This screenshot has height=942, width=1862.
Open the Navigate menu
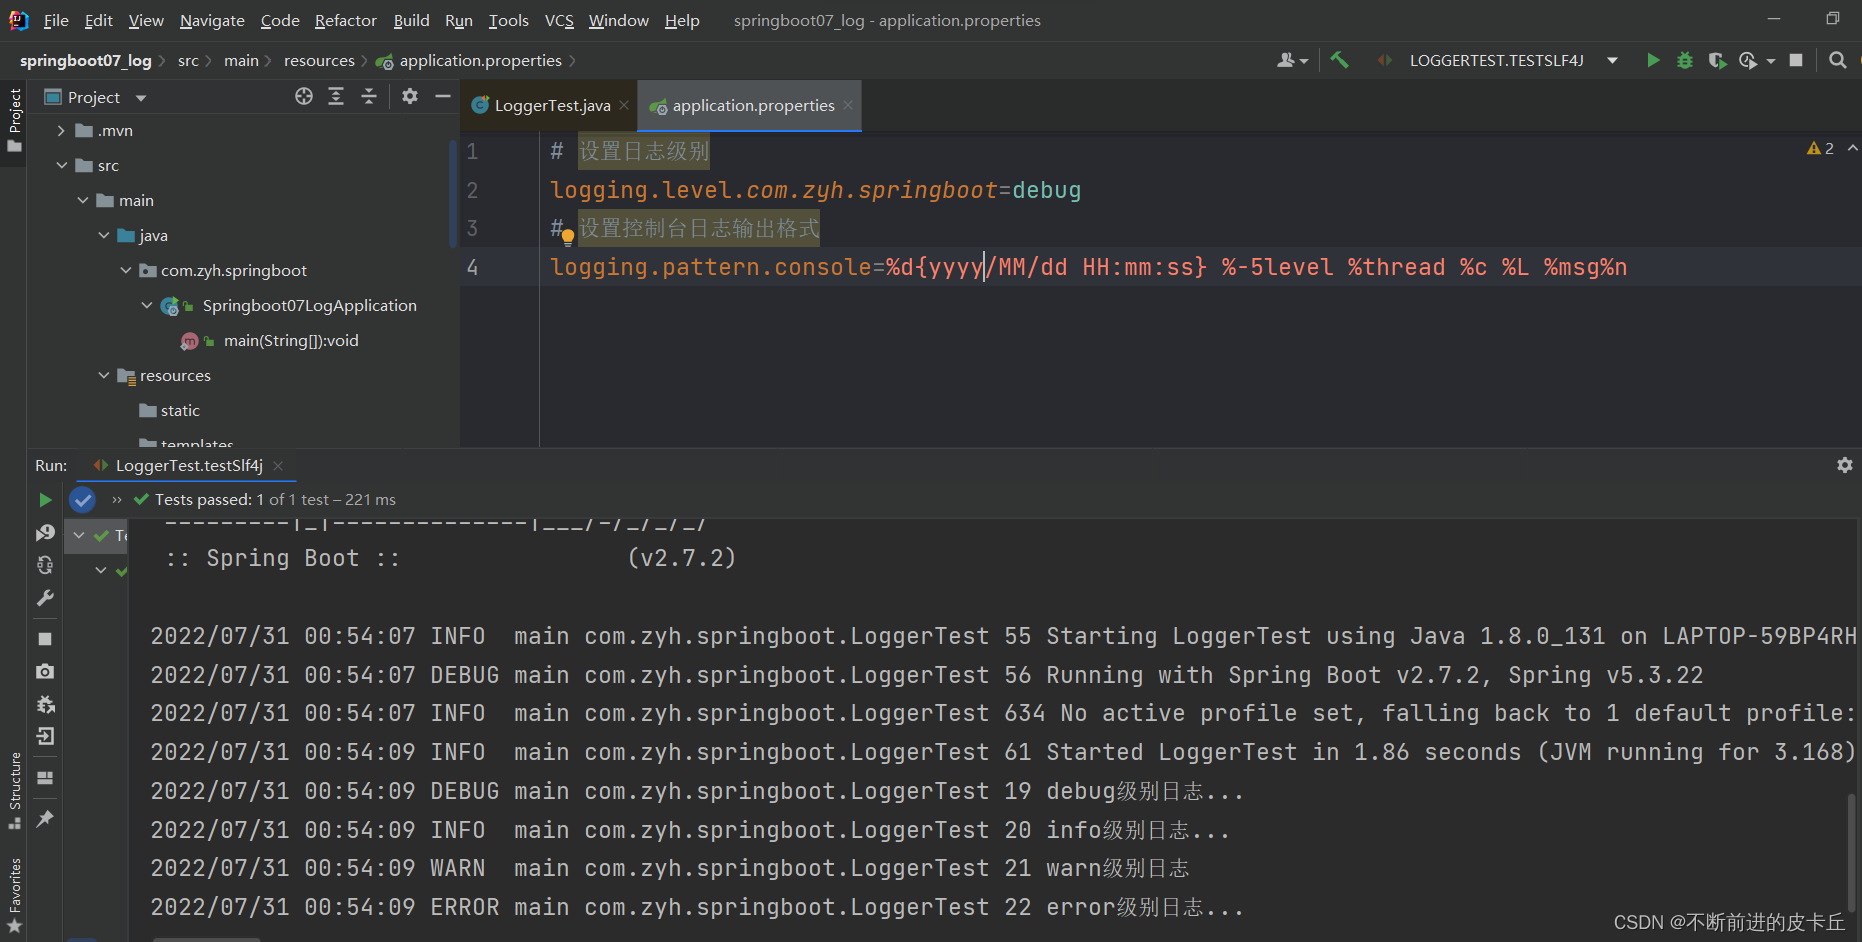pos(212,20)
